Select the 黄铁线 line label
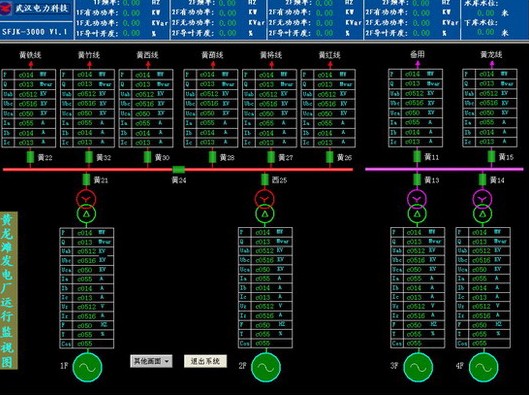The width and height of the screenshot is (529, 395). 30,55
